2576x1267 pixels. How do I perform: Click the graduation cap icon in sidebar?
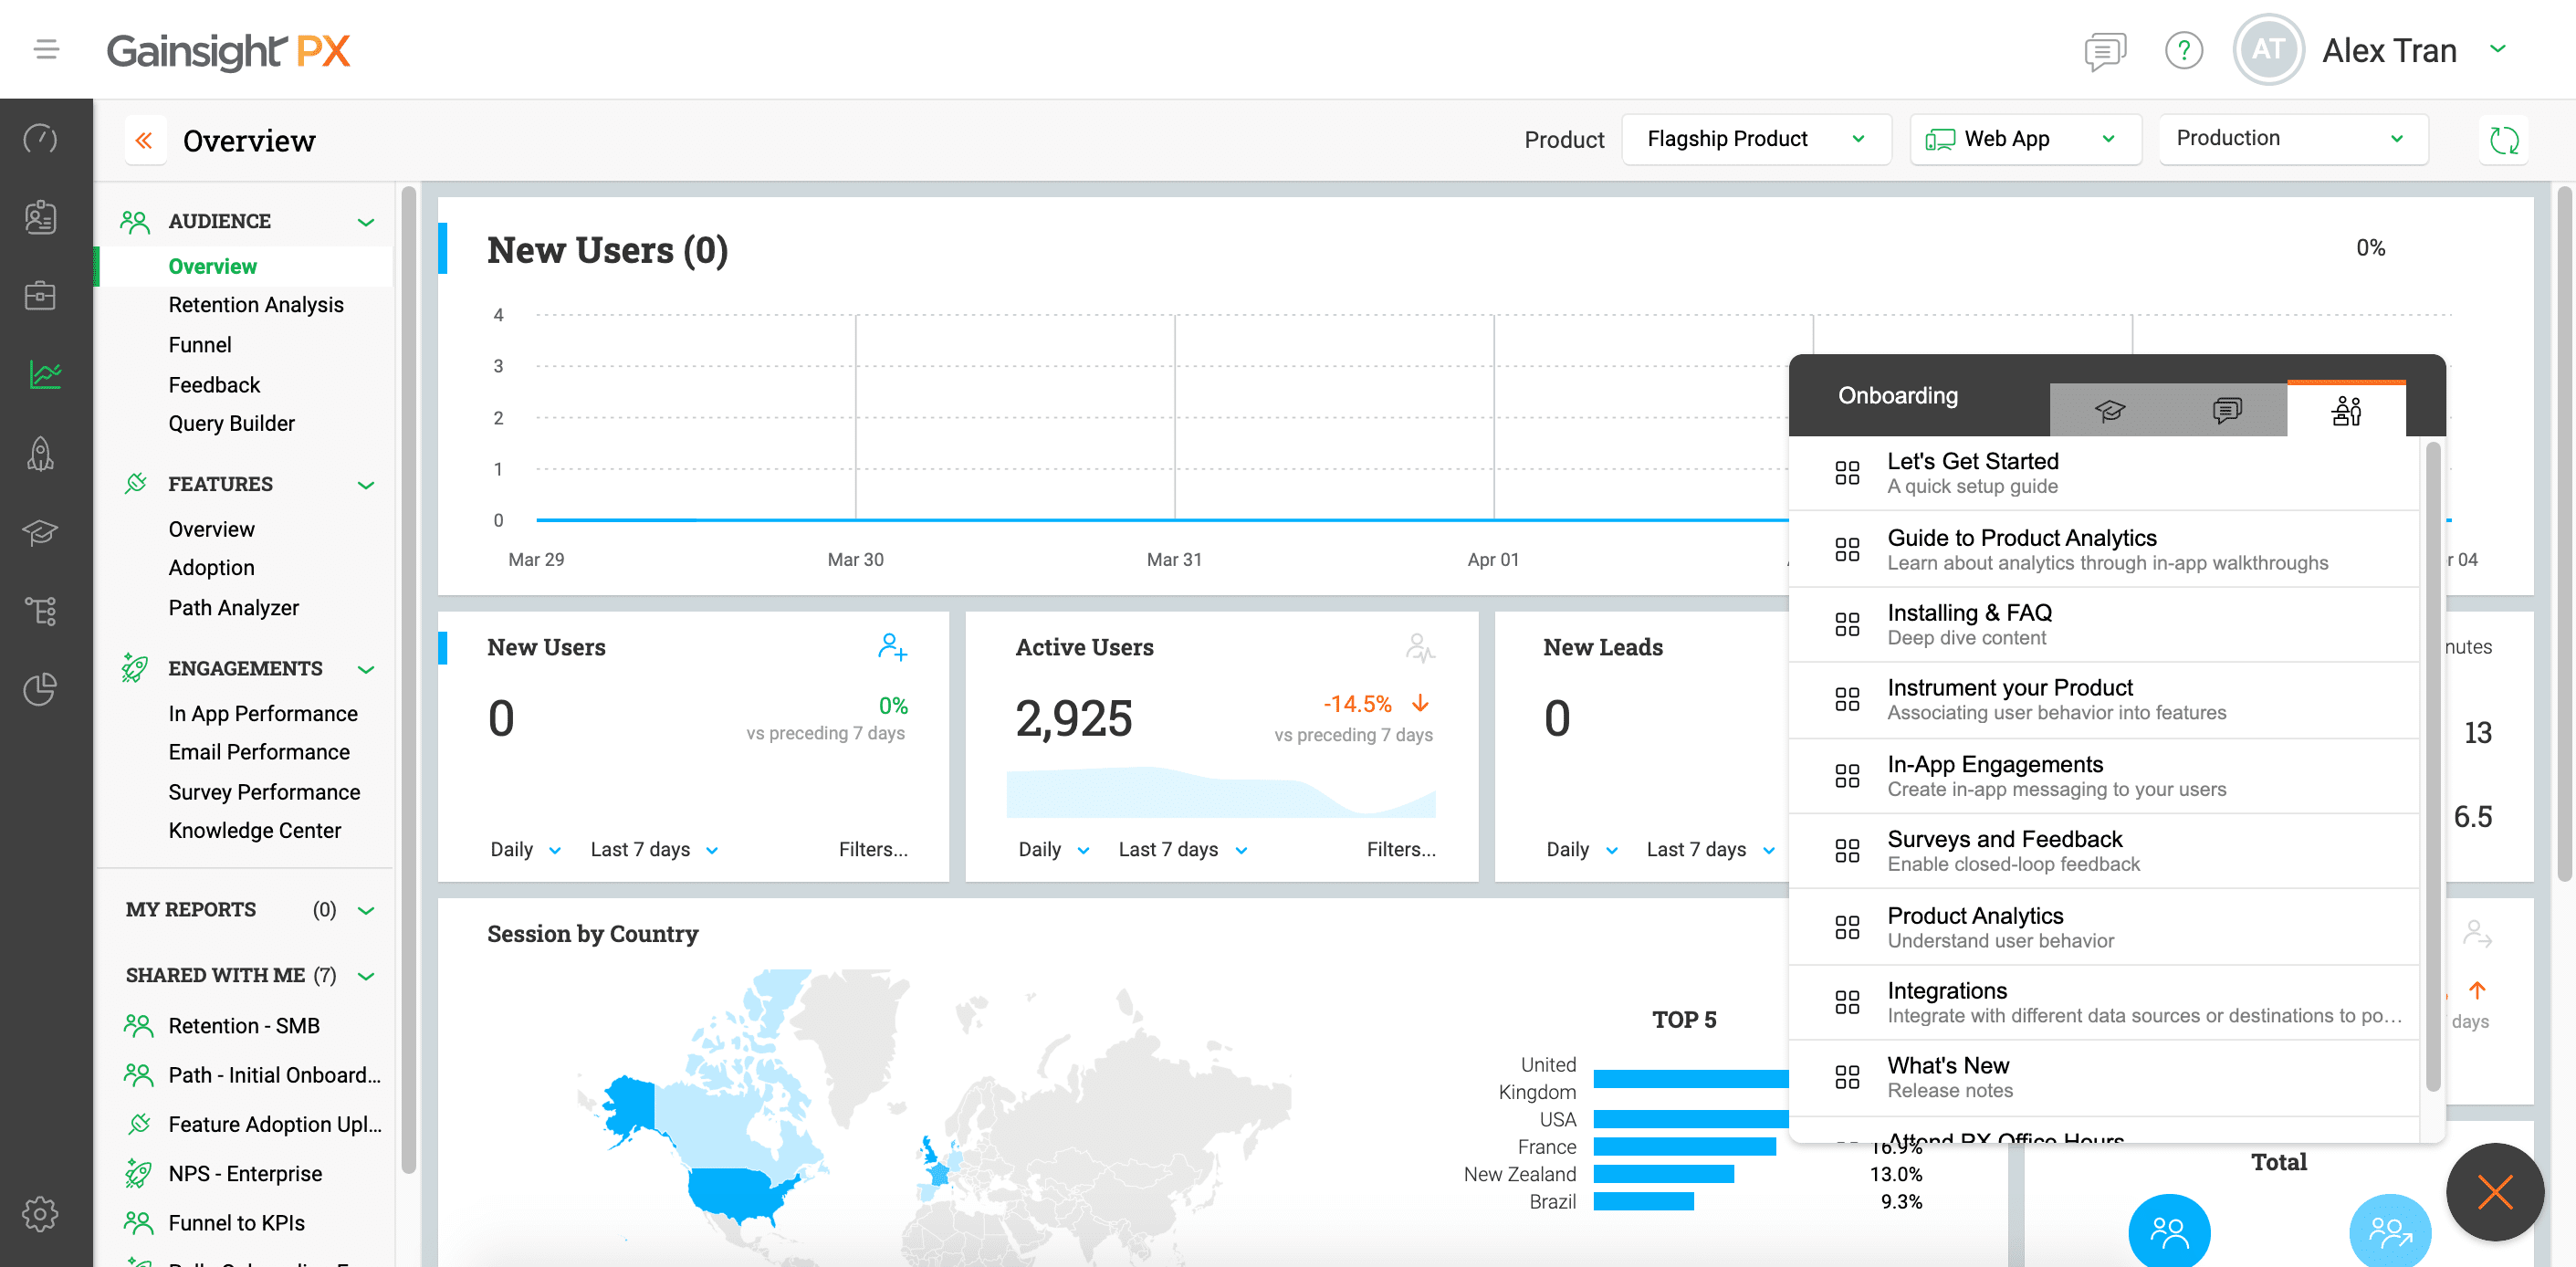click(41, 532)
